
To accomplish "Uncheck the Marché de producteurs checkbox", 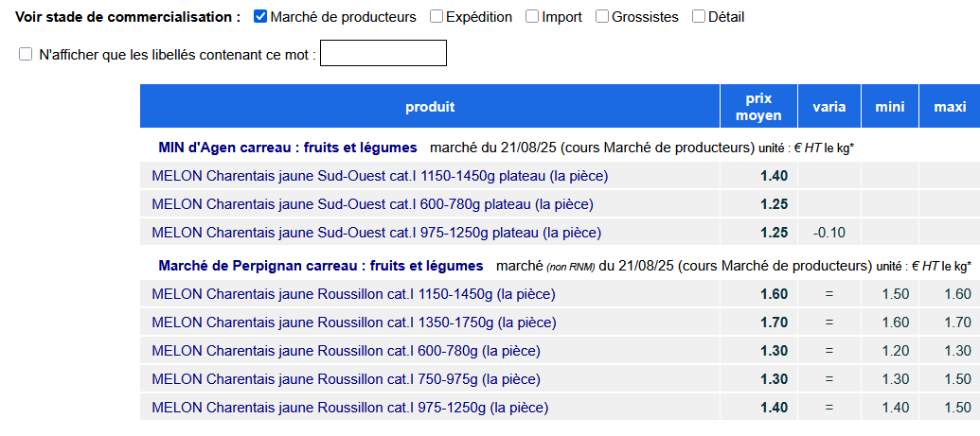I will pos(260,17).
